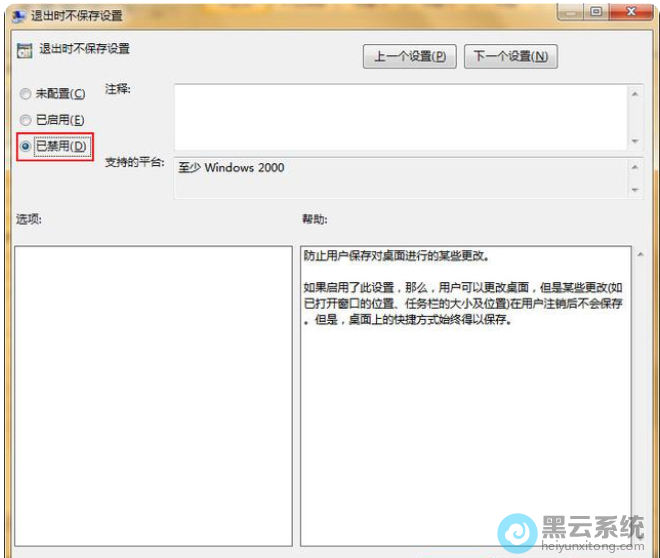Go to 上一个设置(P)

(x=409, y=56)
